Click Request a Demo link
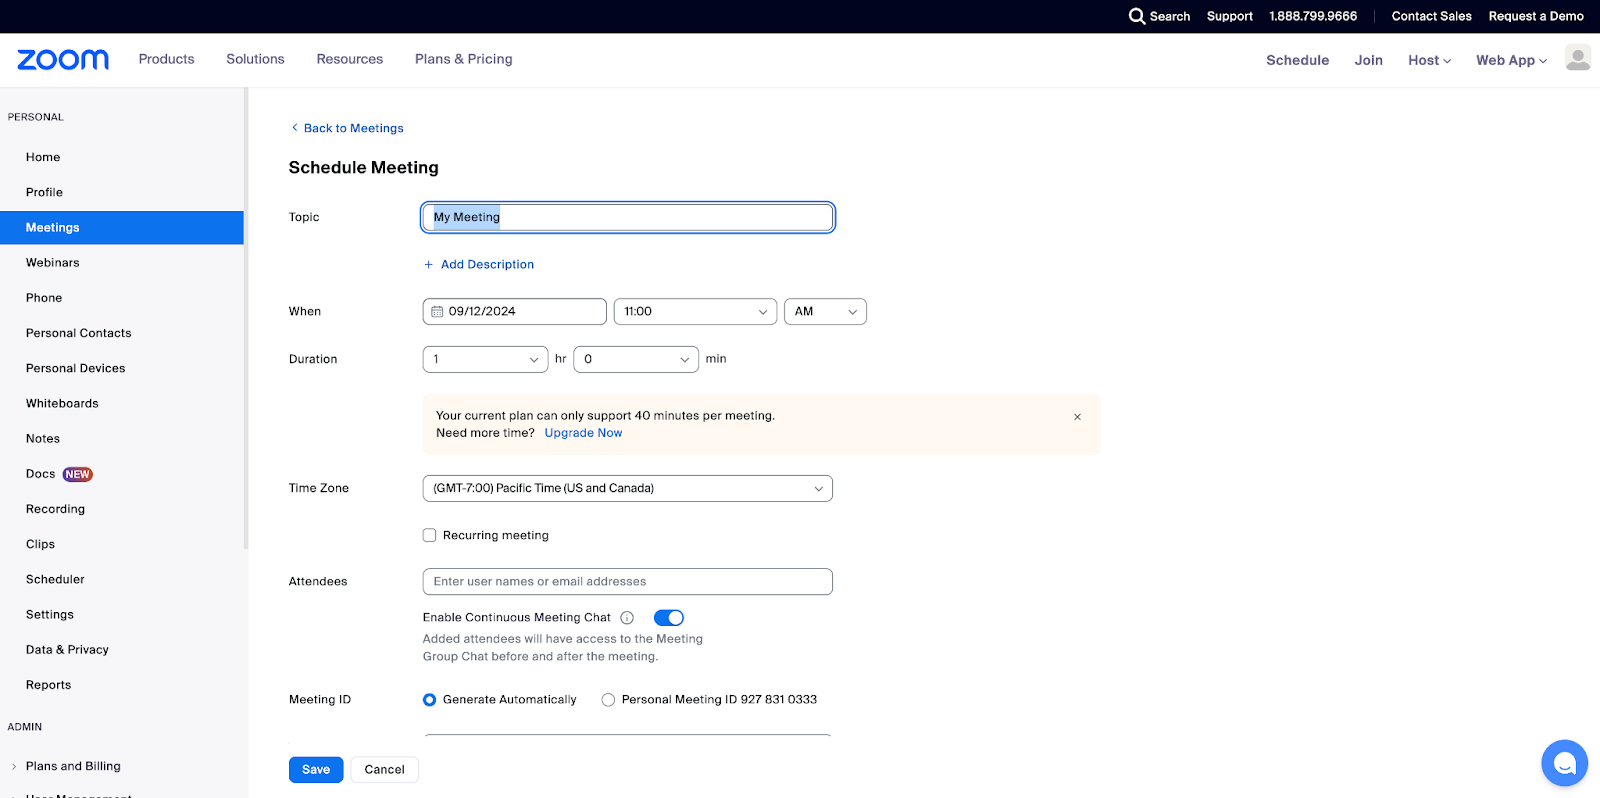Image resolution: width=1600 pixels, height=798 pixels. tap(1536, 16)
